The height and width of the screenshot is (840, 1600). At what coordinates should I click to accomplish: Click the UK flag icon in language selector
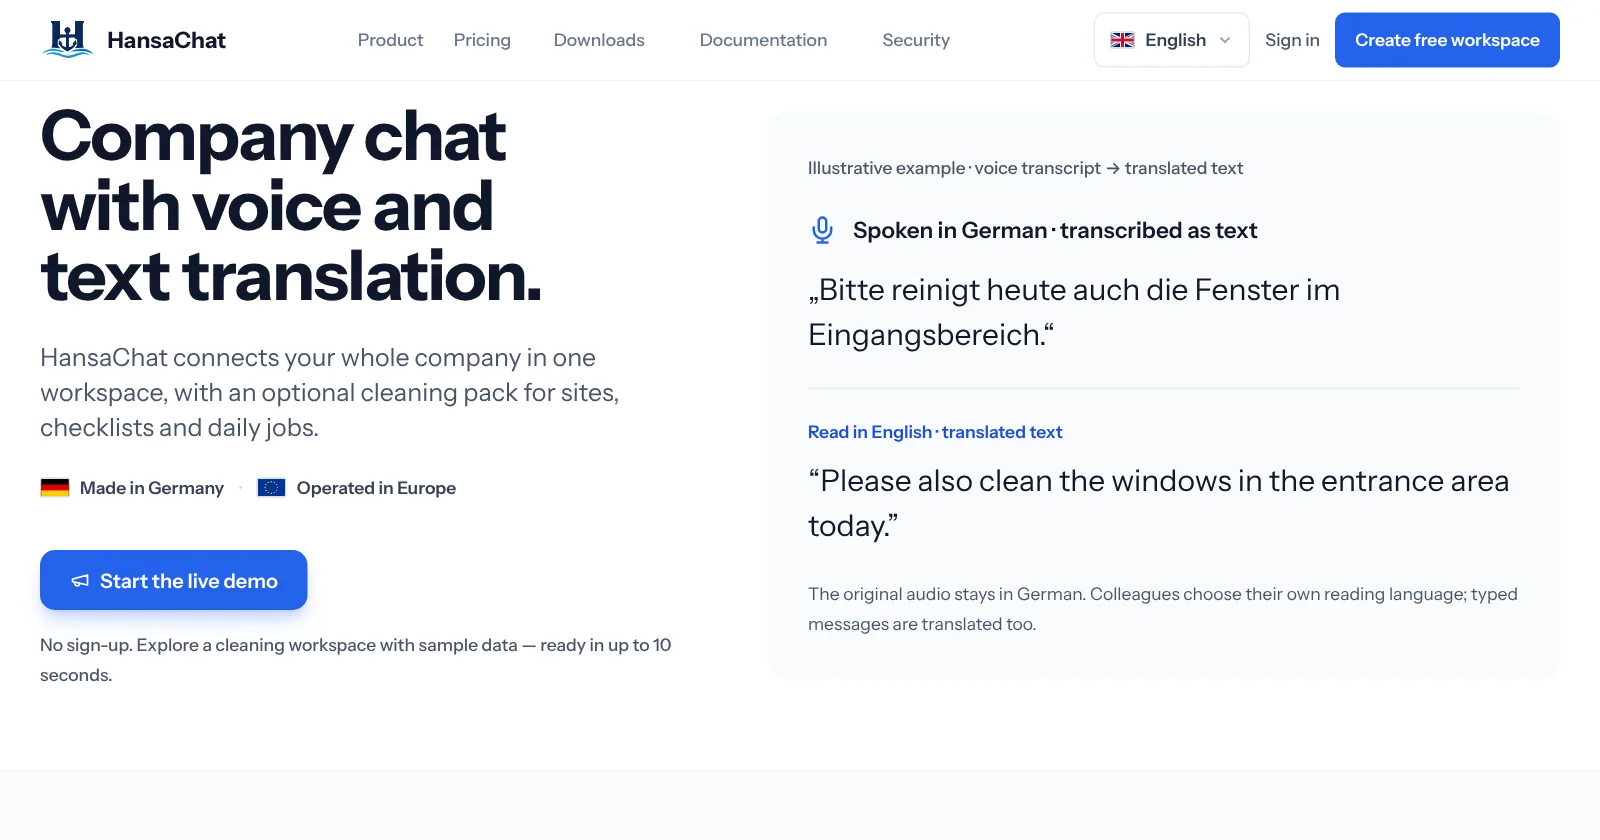(x=1123, y=40)
